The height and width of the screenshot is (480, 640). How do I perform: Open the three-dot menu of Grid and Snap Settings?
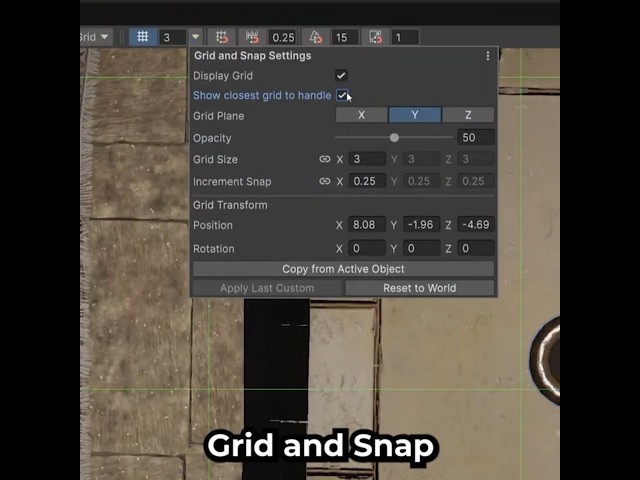click(x=488, y=56)
